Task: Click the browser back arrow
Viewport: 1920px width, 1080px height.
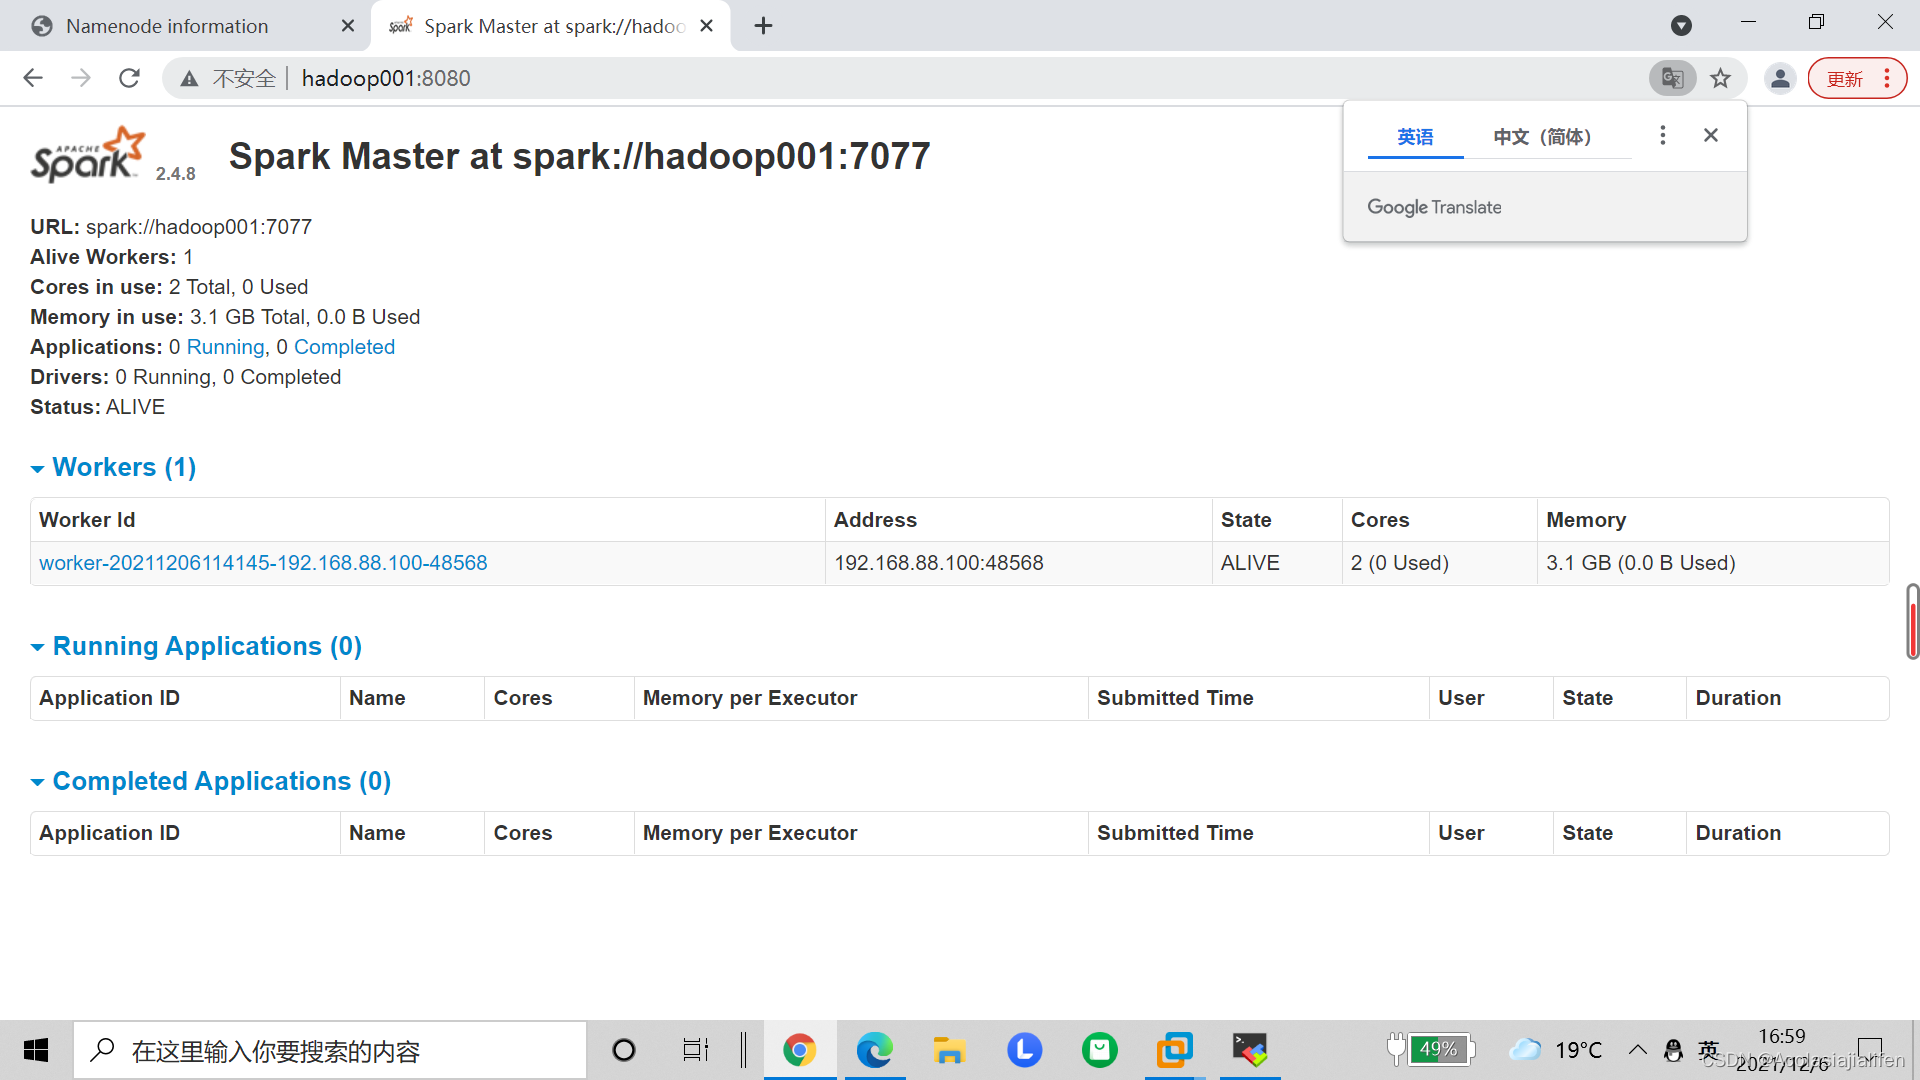Action: pyautogui.click(x=33, y=78)
